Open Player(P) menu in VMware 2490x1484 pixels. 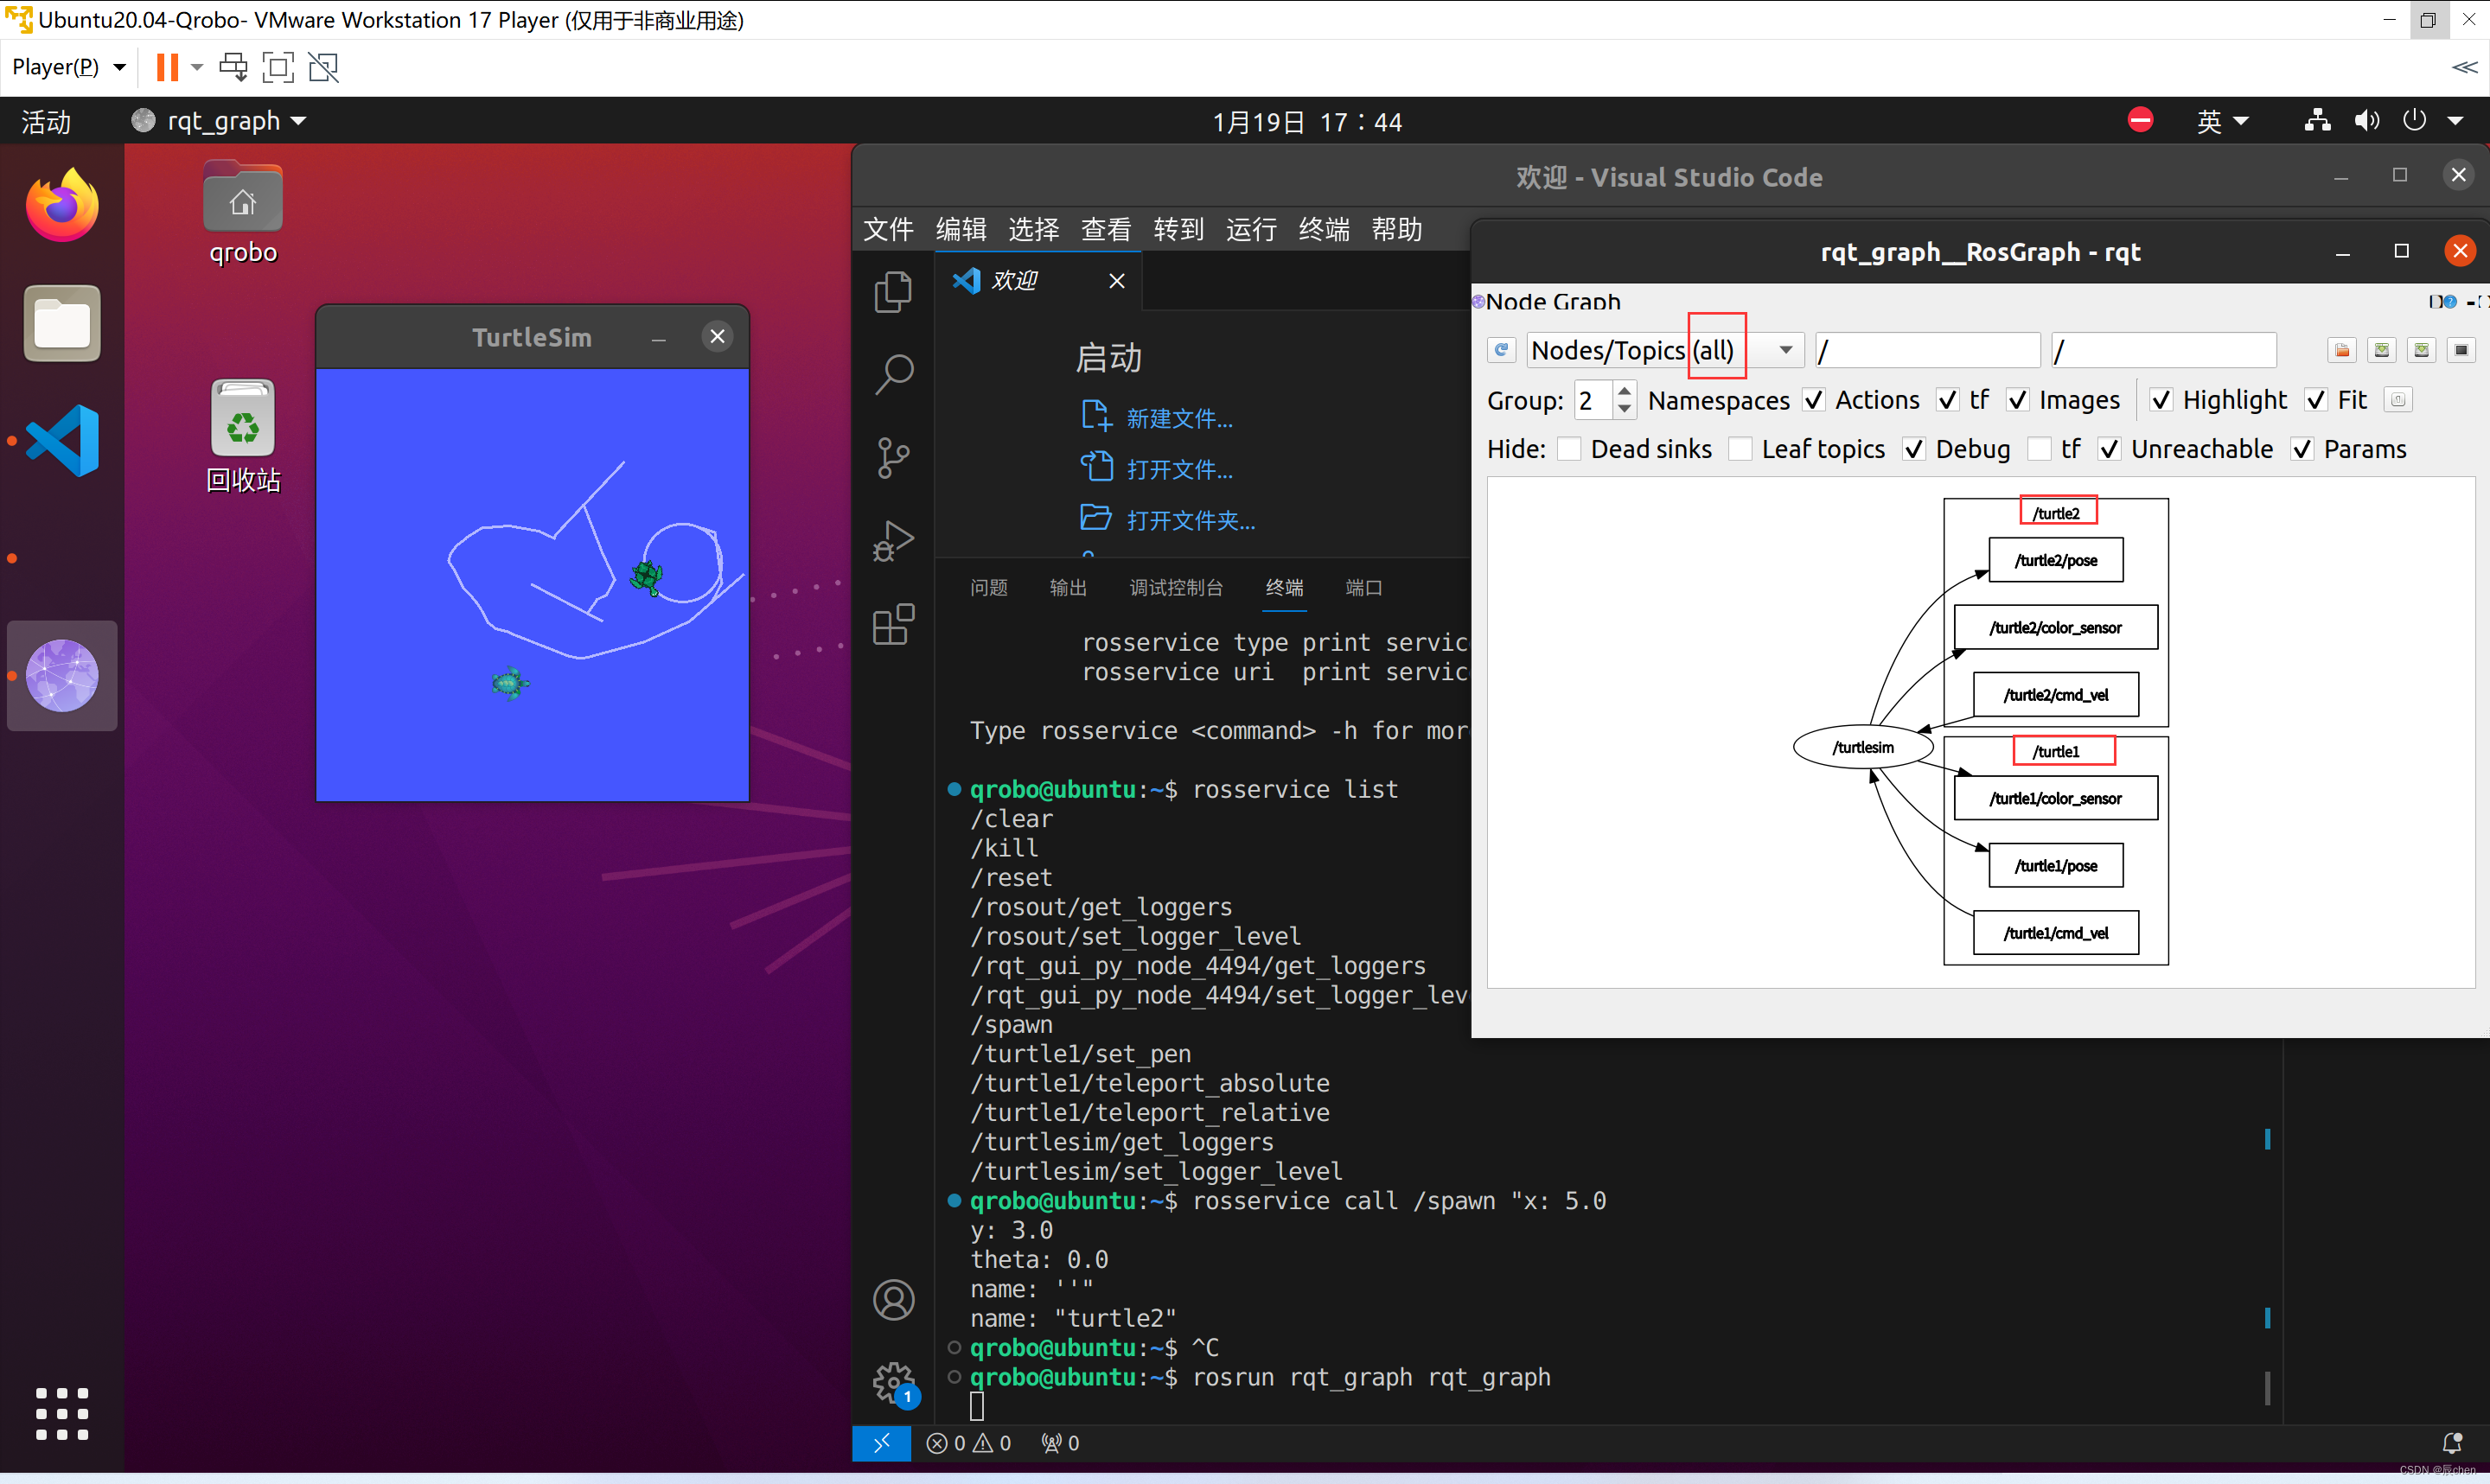point(69,67)
